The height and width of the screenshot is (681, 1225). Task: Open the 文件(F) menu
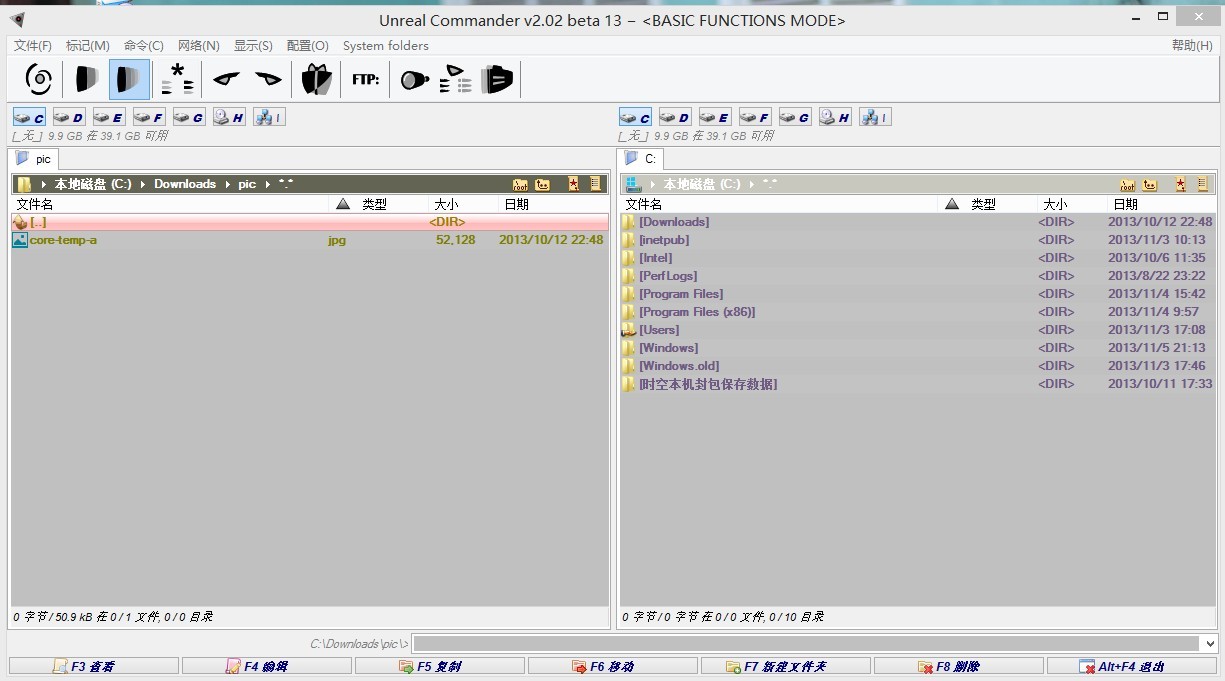tap(33, 46)
